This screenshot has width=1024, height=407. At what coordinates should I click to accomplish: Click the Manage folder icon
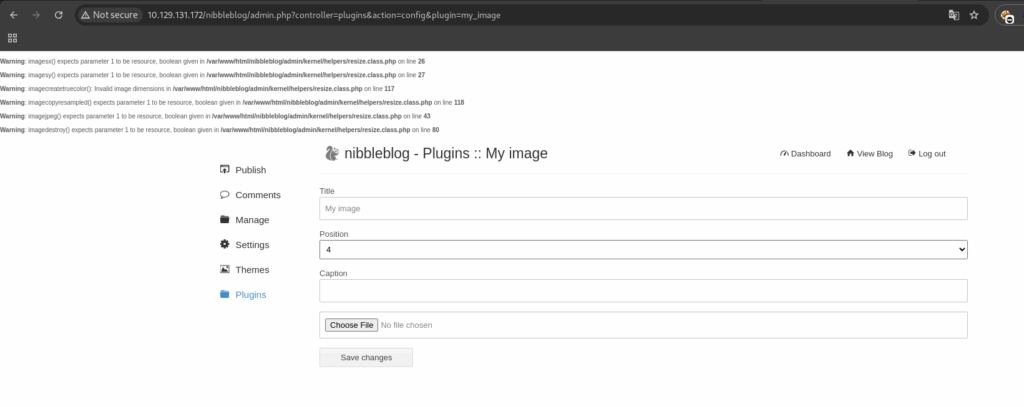pos(225,220)
